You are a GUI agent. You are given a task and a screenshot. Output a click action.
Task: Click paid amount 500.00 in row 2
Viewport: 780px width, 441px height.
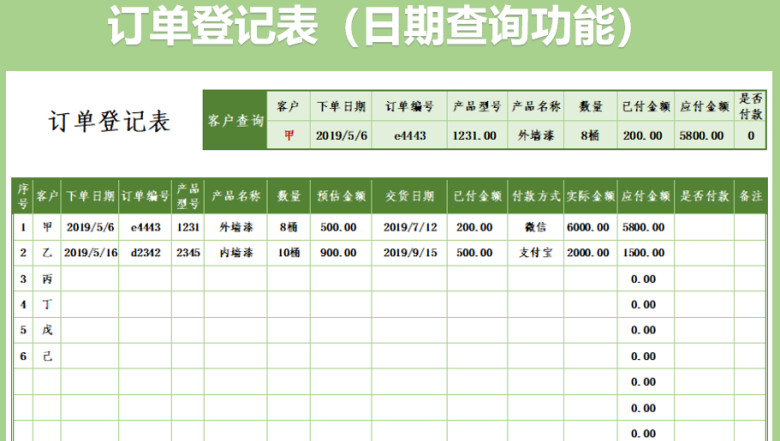point(477,253)
